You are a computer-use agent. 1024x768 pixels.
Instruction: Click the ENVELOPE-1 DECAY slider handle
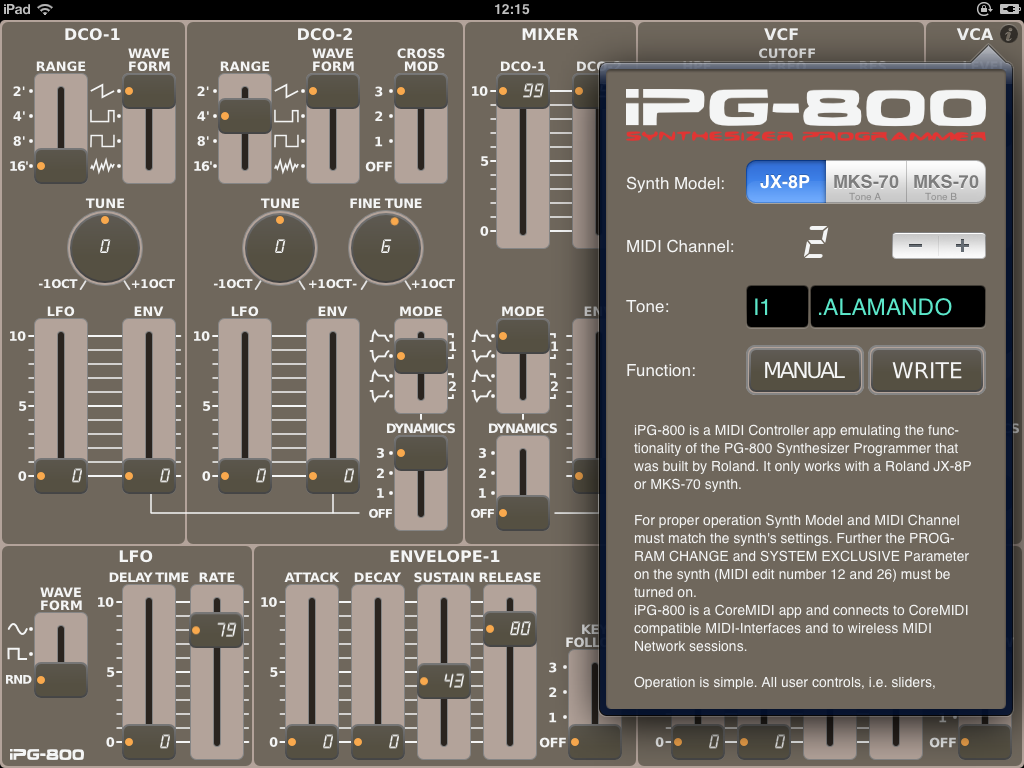[x=378, y=742]
